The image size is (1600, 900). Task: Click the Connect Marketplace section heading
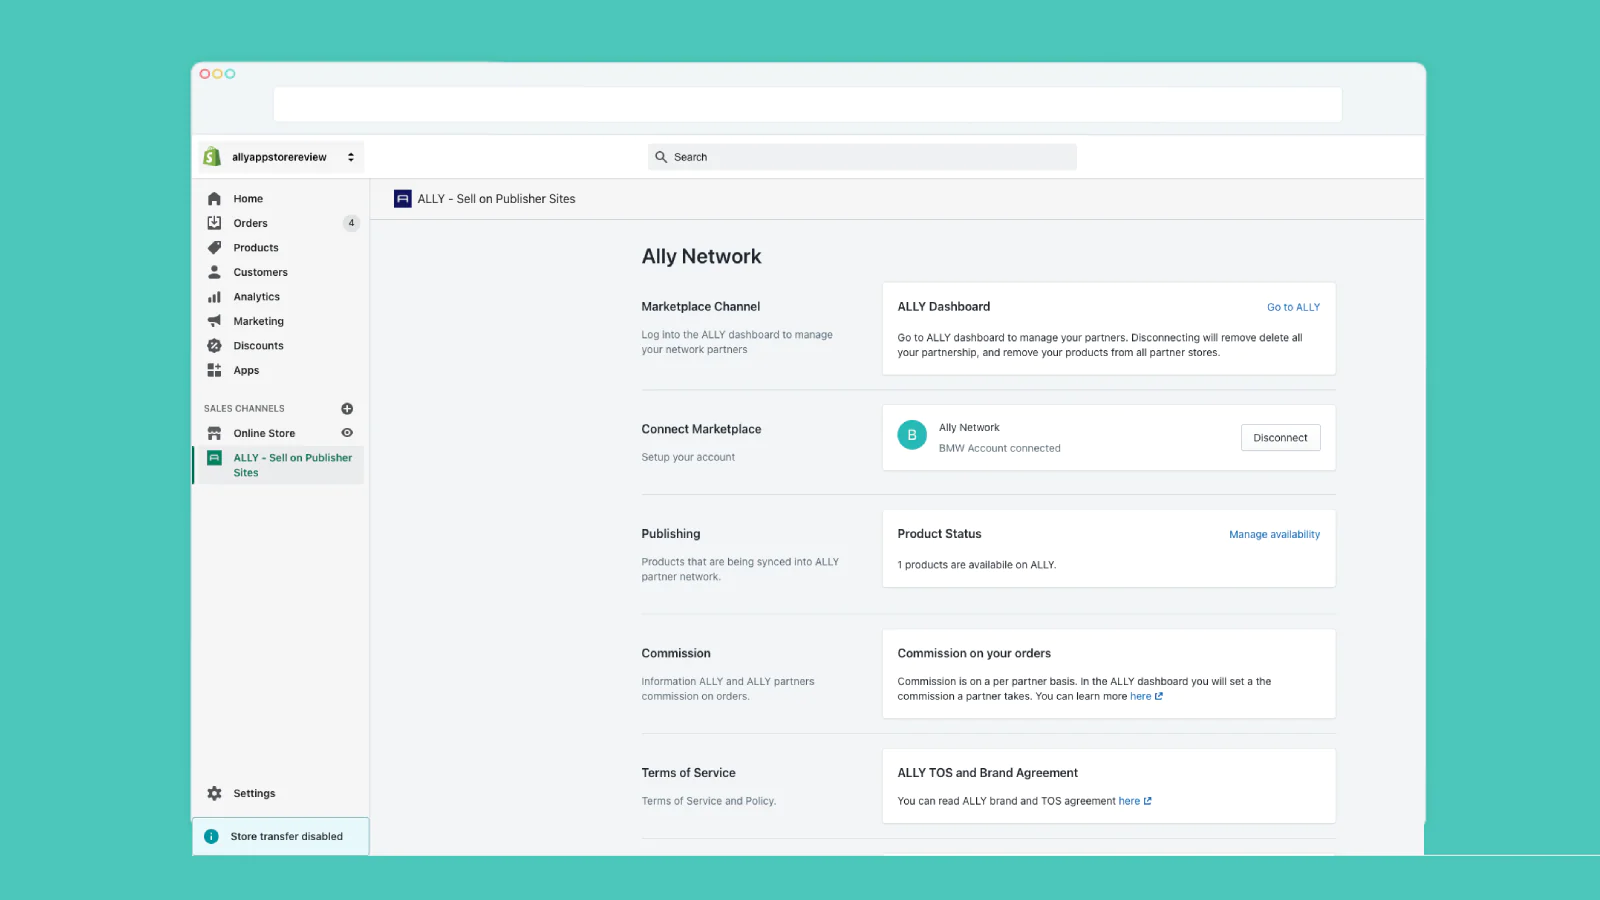click(701, 429)
